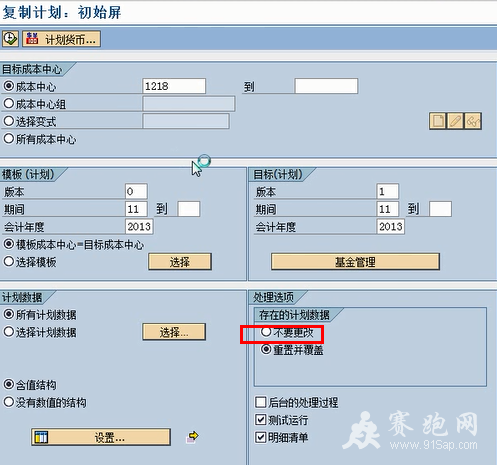Image resolution: width=497 pixels, height=465 pixels.
Task: Select the 选择模板 radio option
Action: (x=9, y=261)
